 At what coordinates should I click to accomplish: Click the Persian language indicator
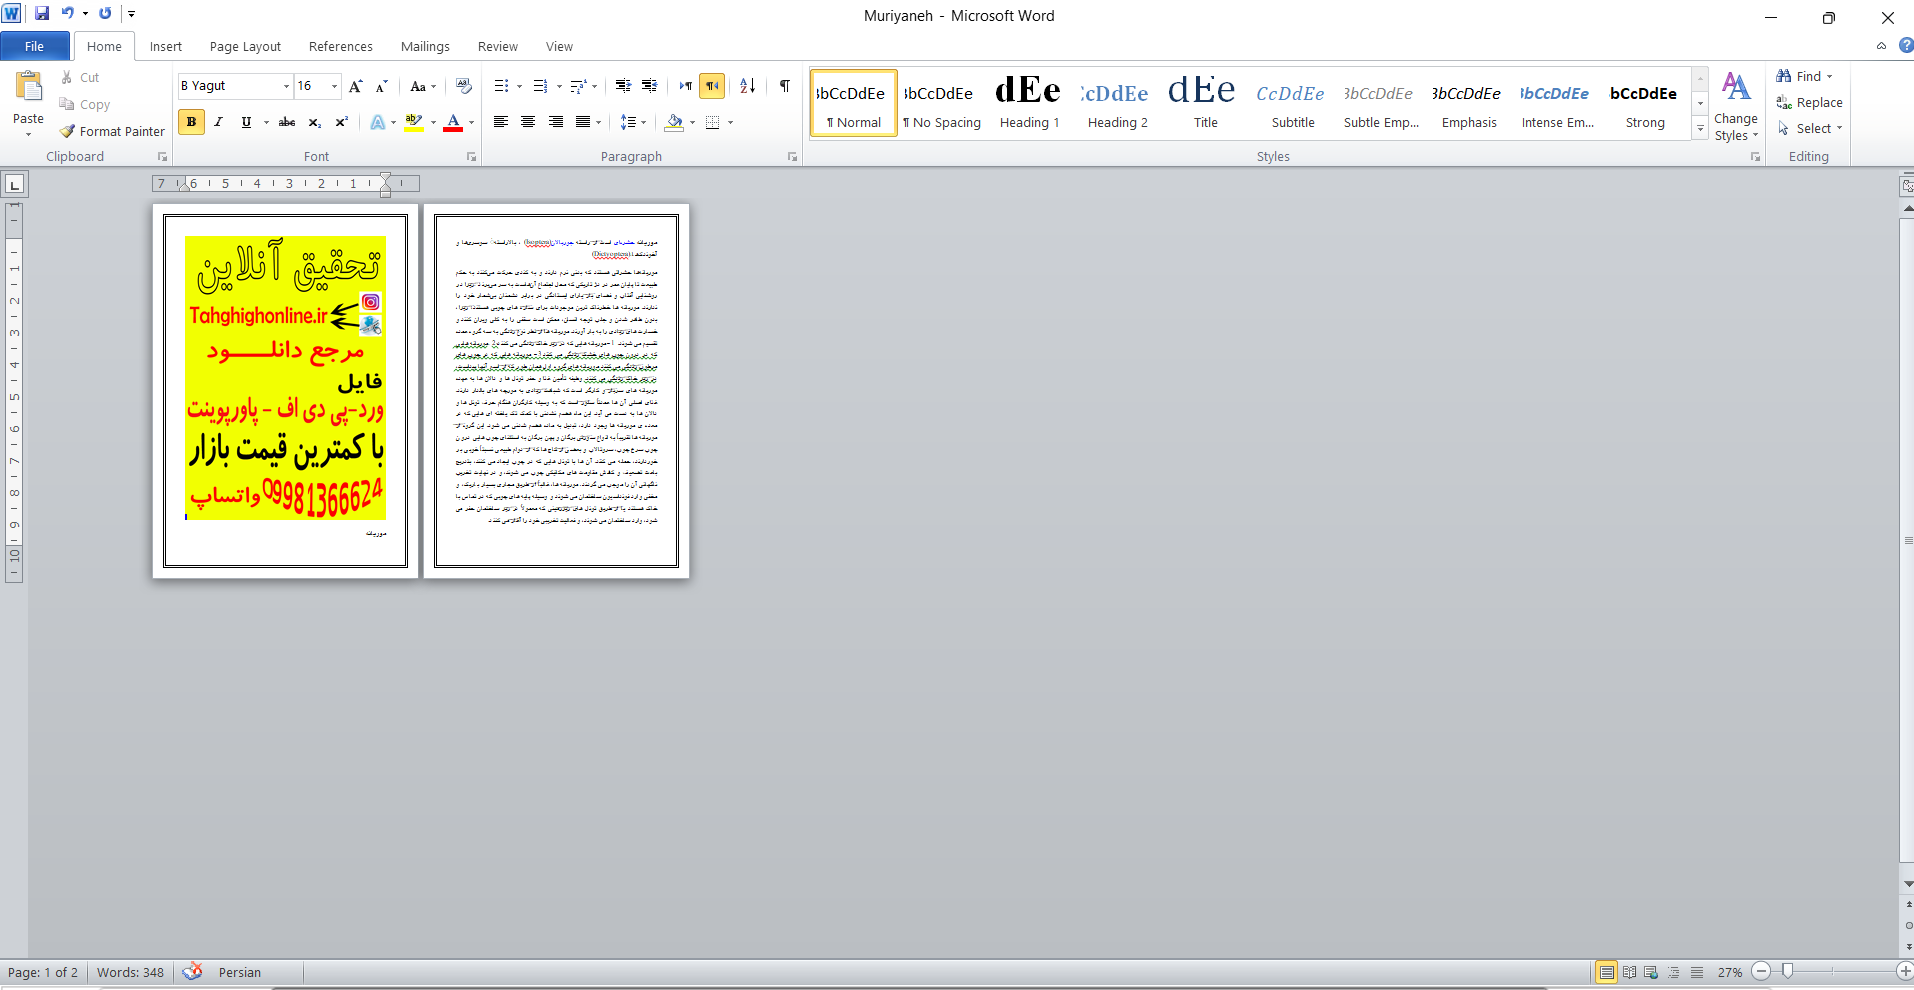coord(240,972)
